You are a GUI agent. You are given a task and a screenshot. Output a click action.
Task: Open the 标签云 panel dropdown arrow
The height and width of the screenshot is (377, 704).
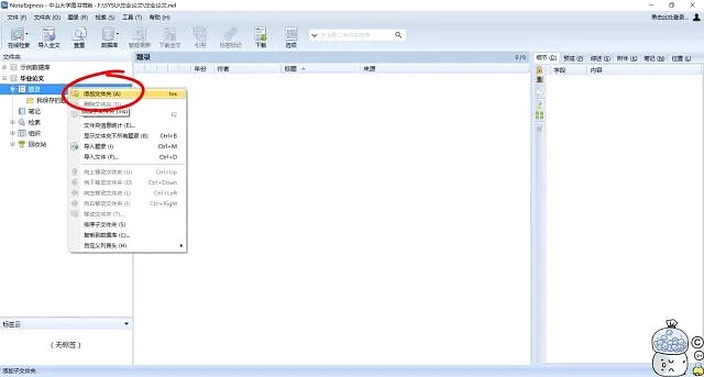coord(126,324)
